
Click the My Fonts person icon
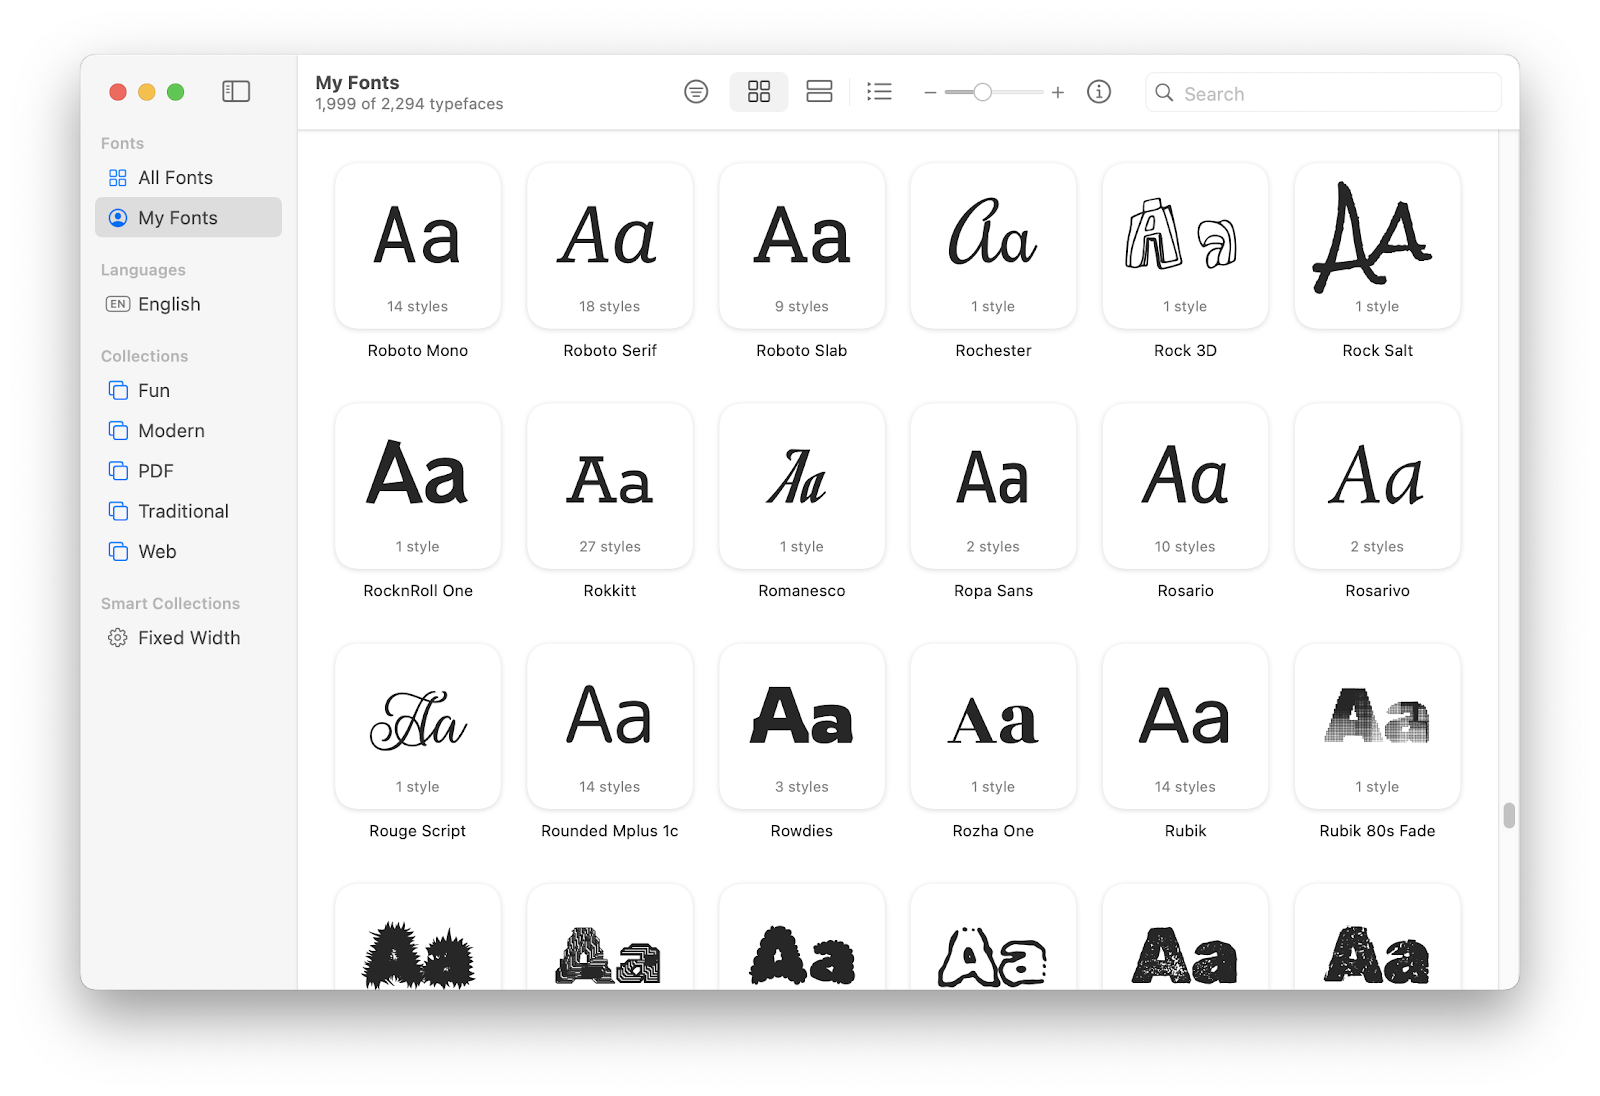point(118,218)
